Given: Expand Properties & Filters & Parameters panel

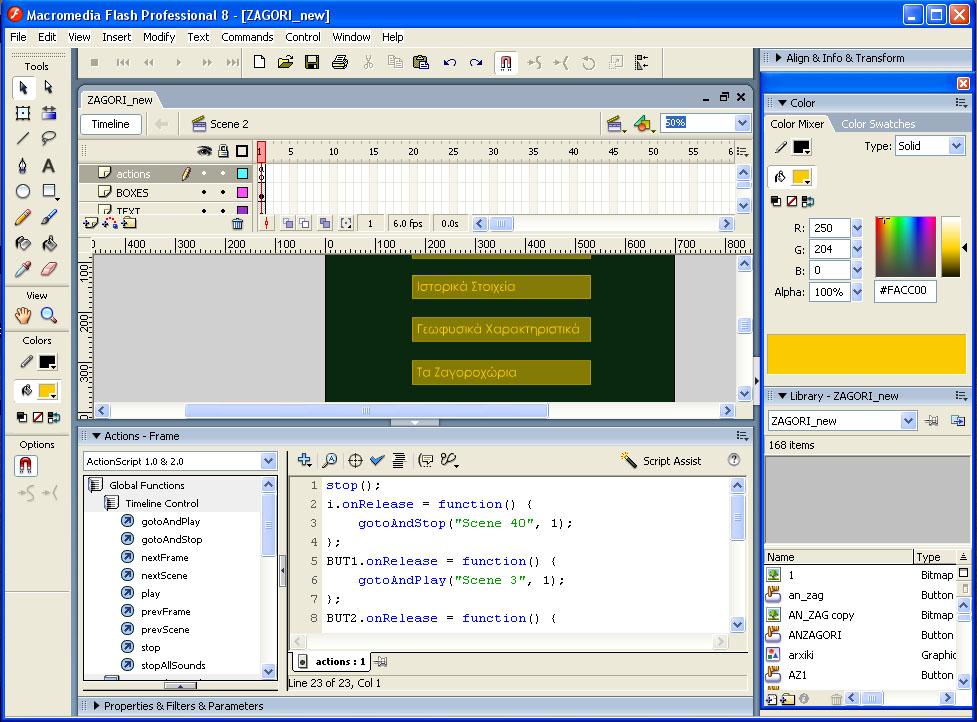Looking at the screenshot, I should pos(97,706).
